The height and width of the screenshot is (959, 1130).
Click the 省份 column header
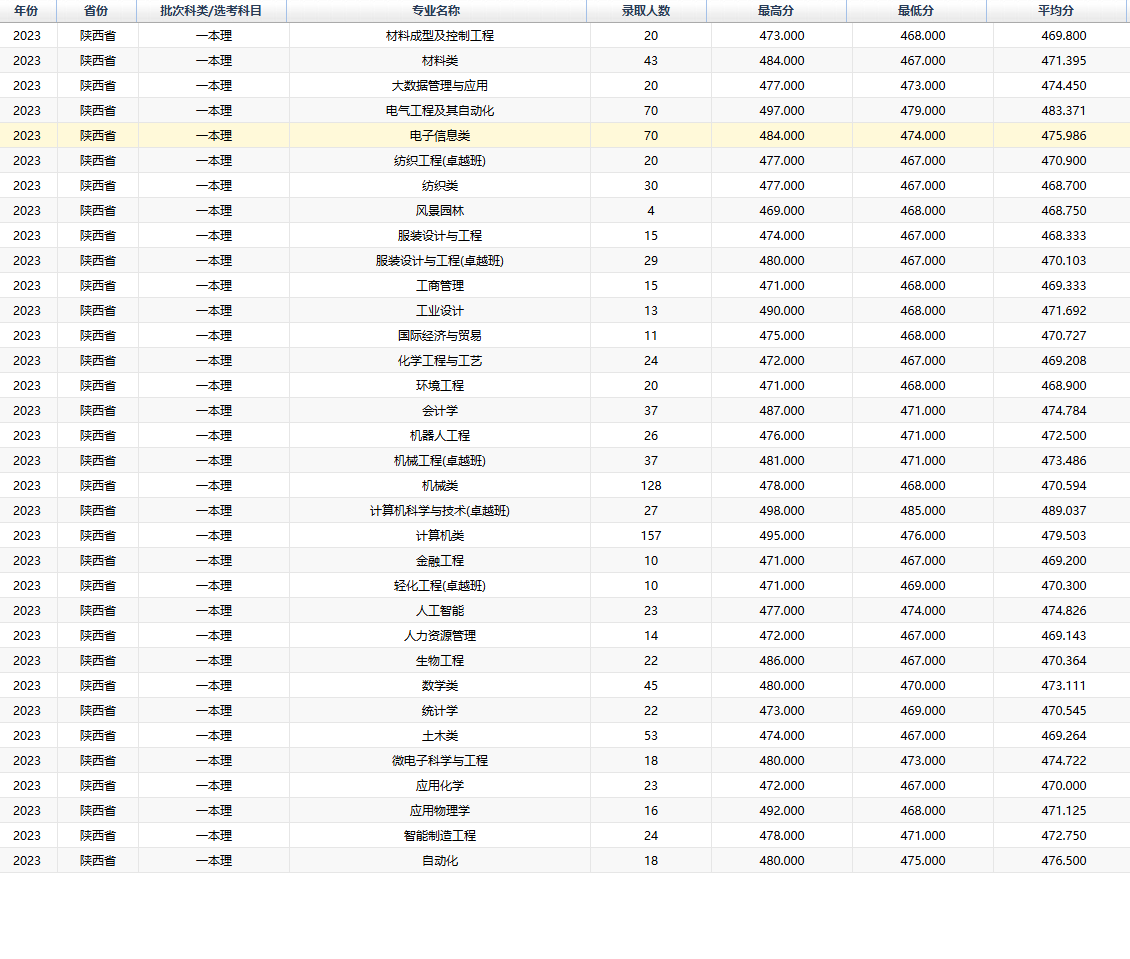click(x=96, y=11)
